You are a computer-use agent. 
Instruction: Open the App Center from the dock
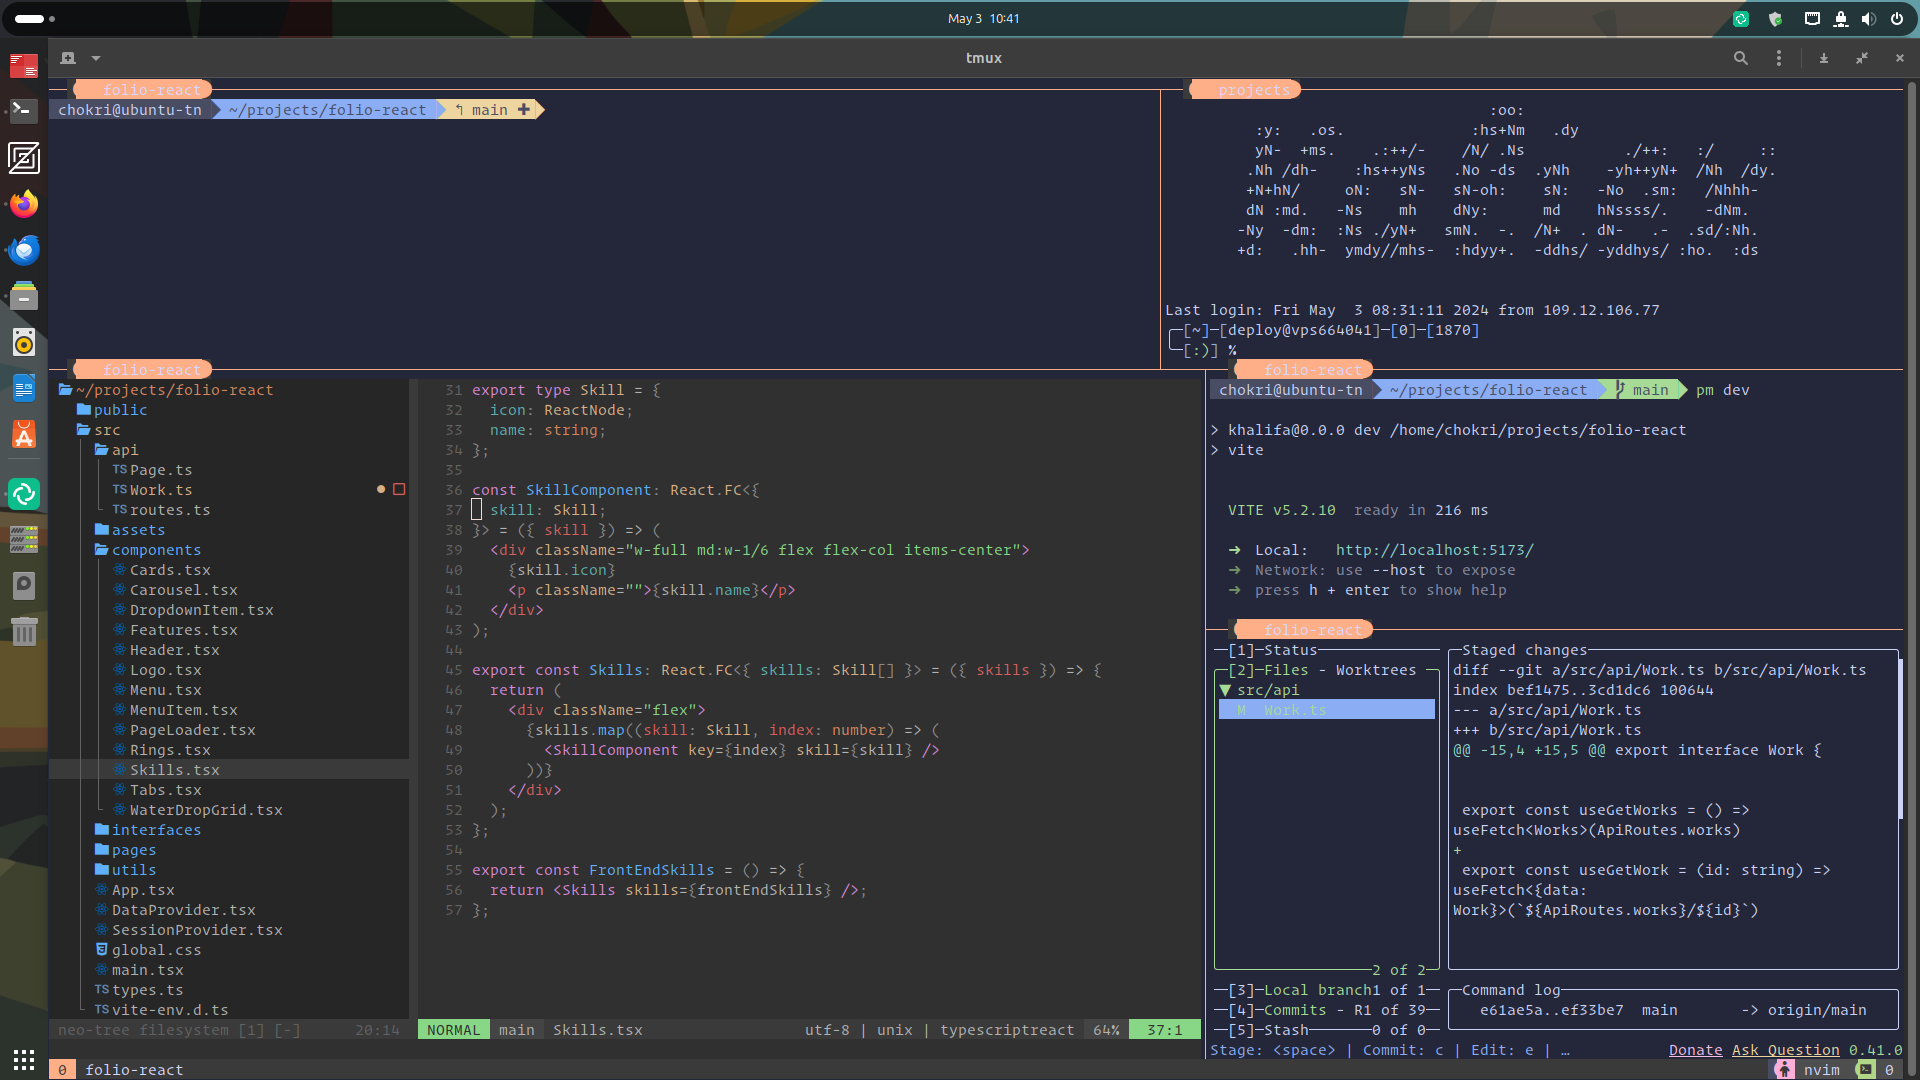coord(23,434)
